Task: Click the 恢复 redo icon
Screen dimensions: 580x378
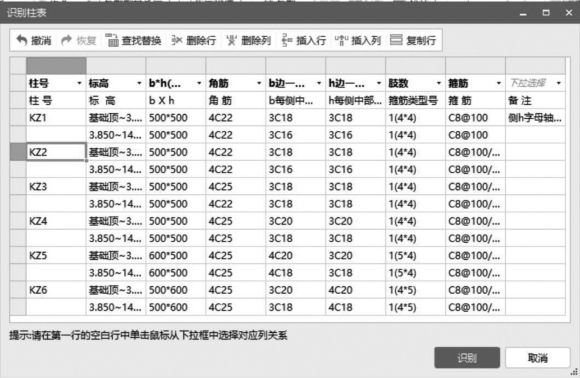Action: [67, 40]
